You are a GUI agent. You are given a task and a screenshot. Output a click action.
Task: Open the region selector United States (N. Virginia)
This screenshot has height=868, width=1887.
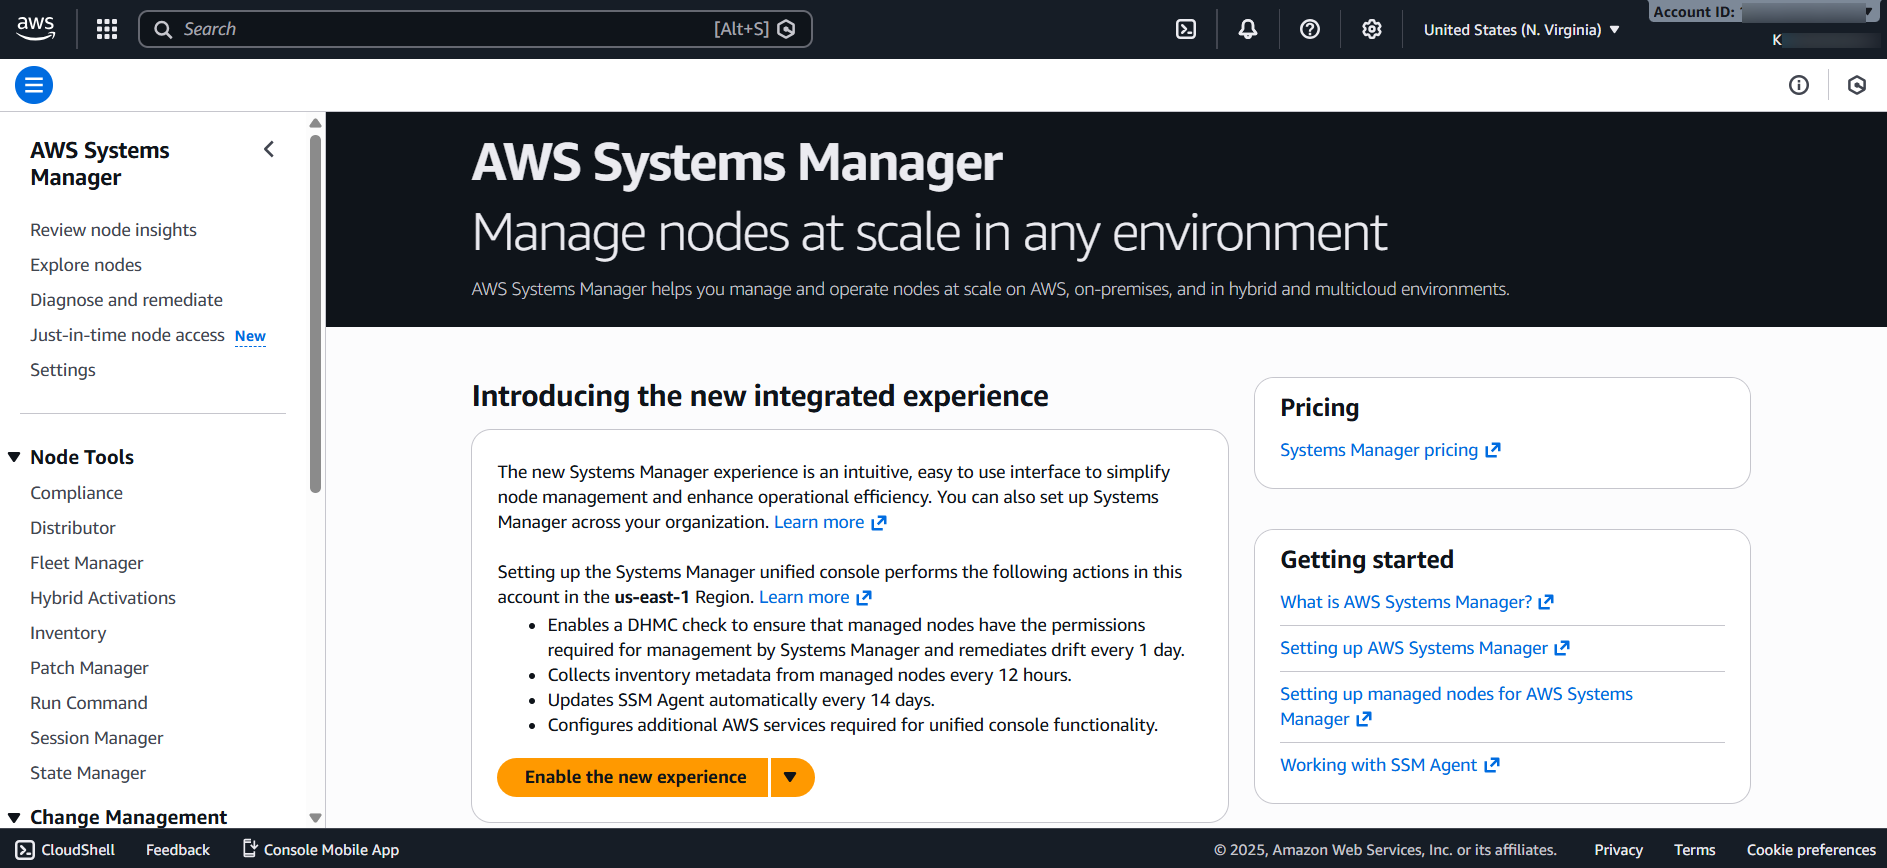pyautogui.click(x=1521, y=30)
